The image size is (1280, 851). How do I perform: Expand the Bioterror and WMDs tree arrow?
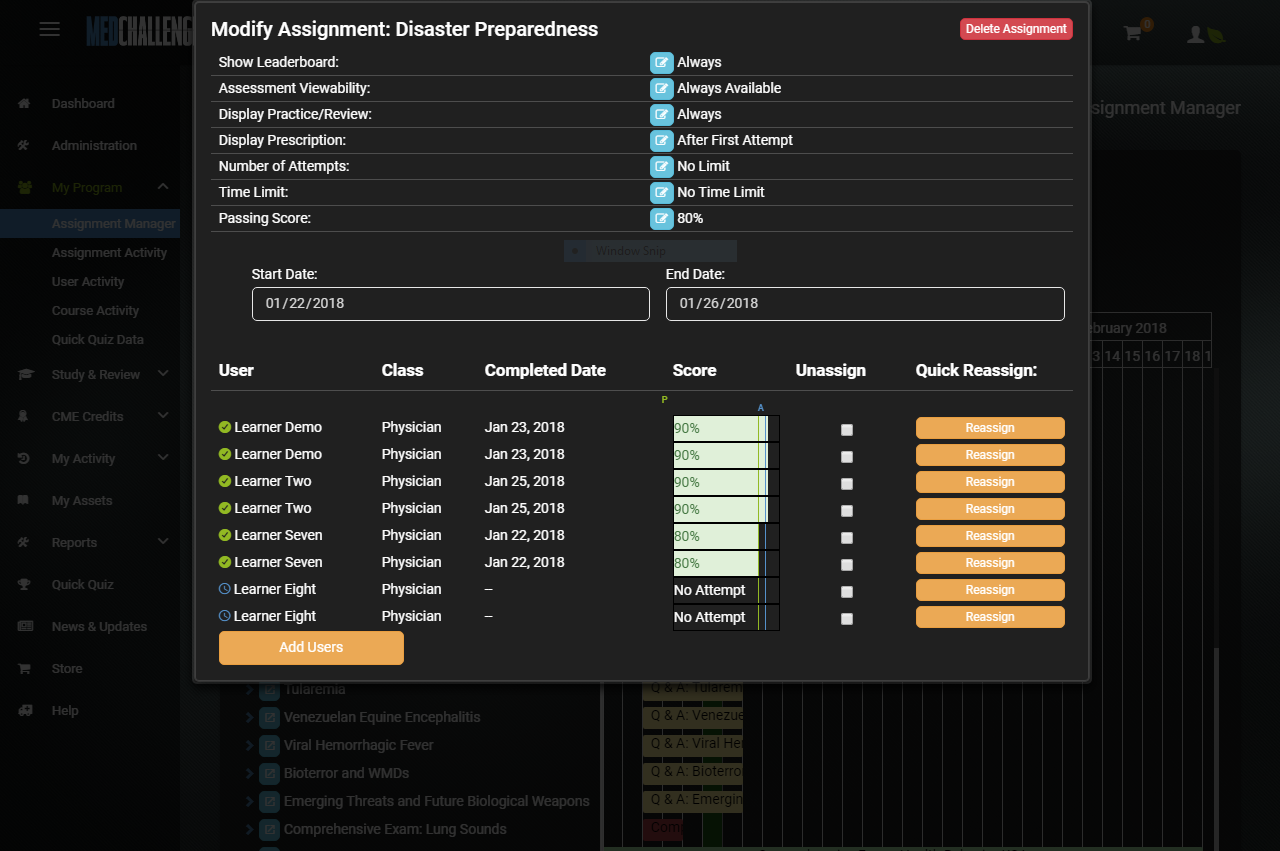(249, 773)
